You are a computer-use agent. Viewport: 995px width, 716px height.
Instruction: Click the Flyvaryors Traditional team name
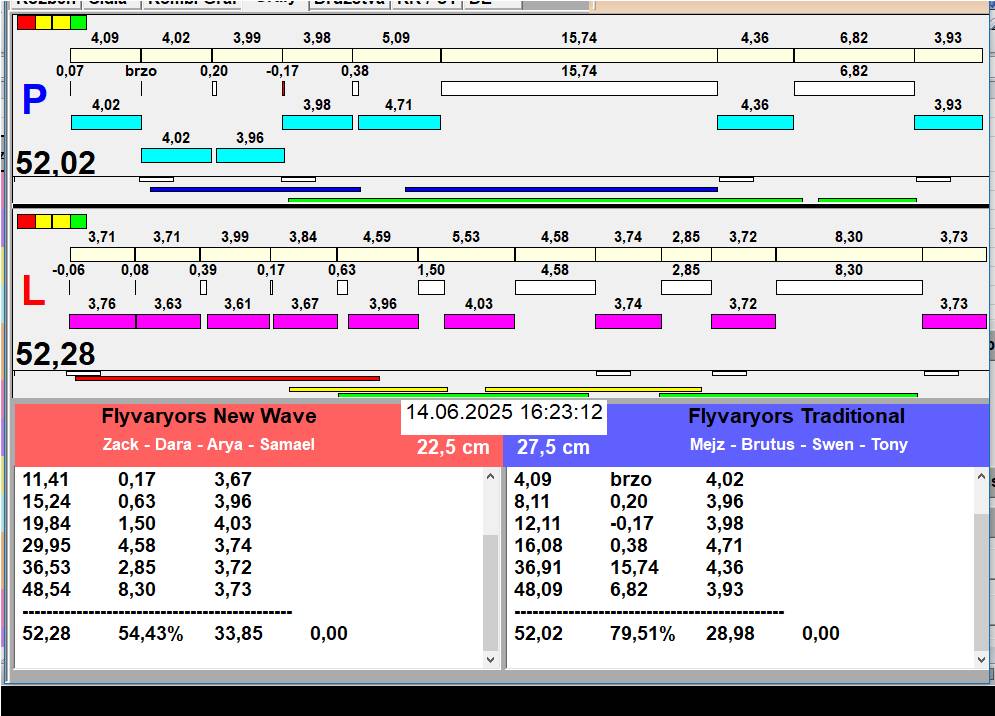coord(796,416)
